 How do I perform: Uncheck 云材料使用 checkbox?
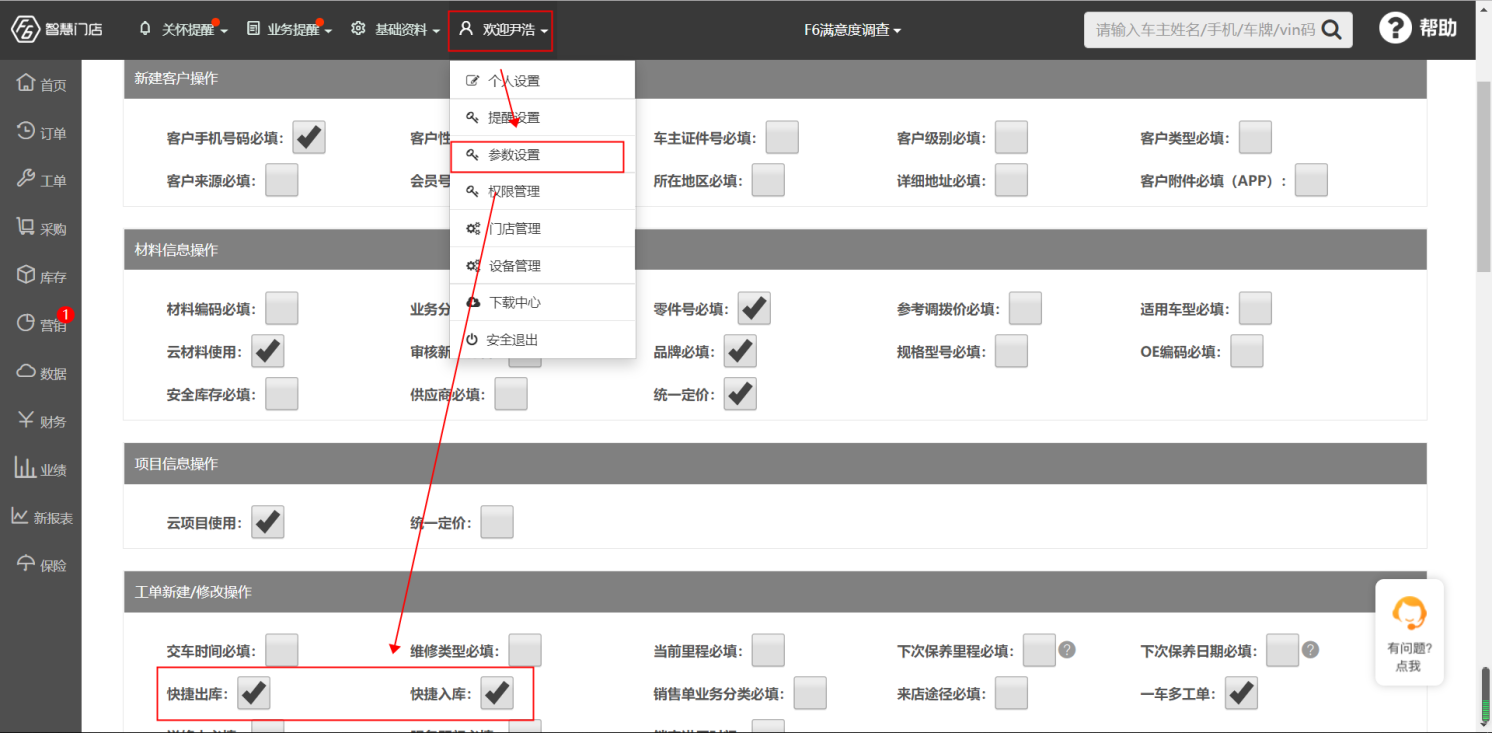(x=267, y=351)
